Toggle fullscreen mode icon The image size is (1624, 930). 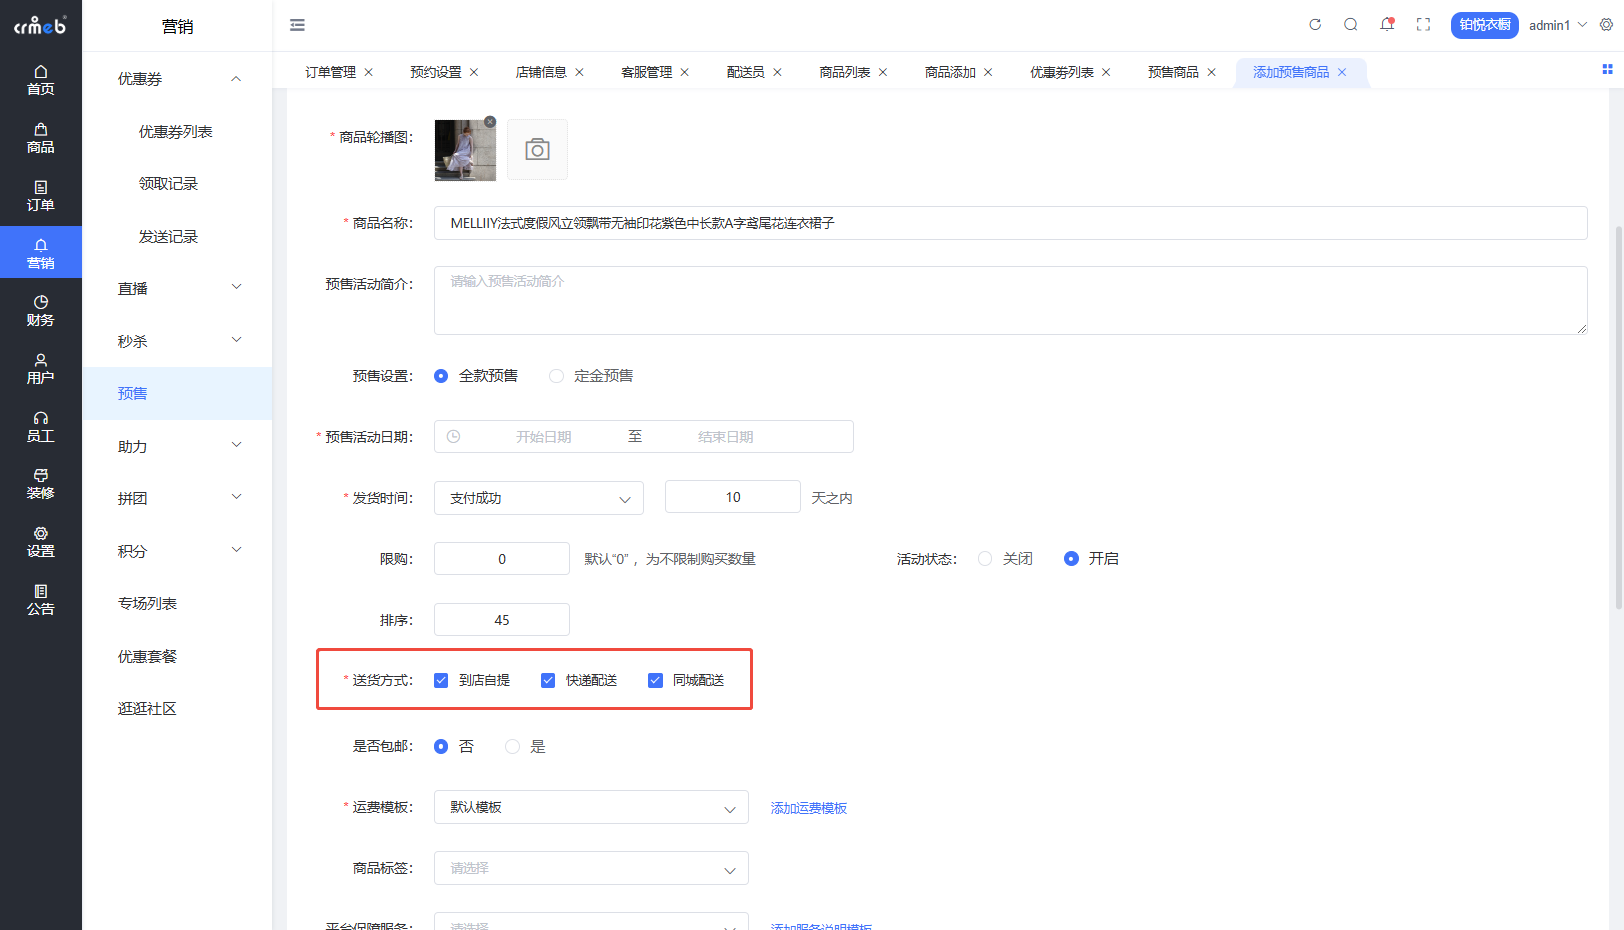click(x=1423, y=25)
